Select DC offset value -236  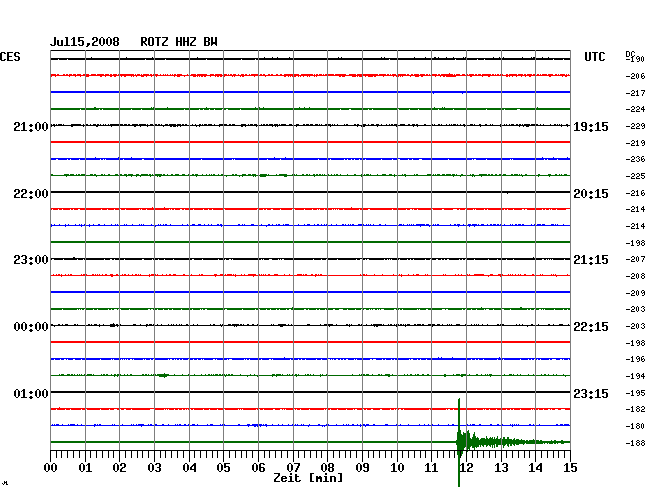point(635,160)
